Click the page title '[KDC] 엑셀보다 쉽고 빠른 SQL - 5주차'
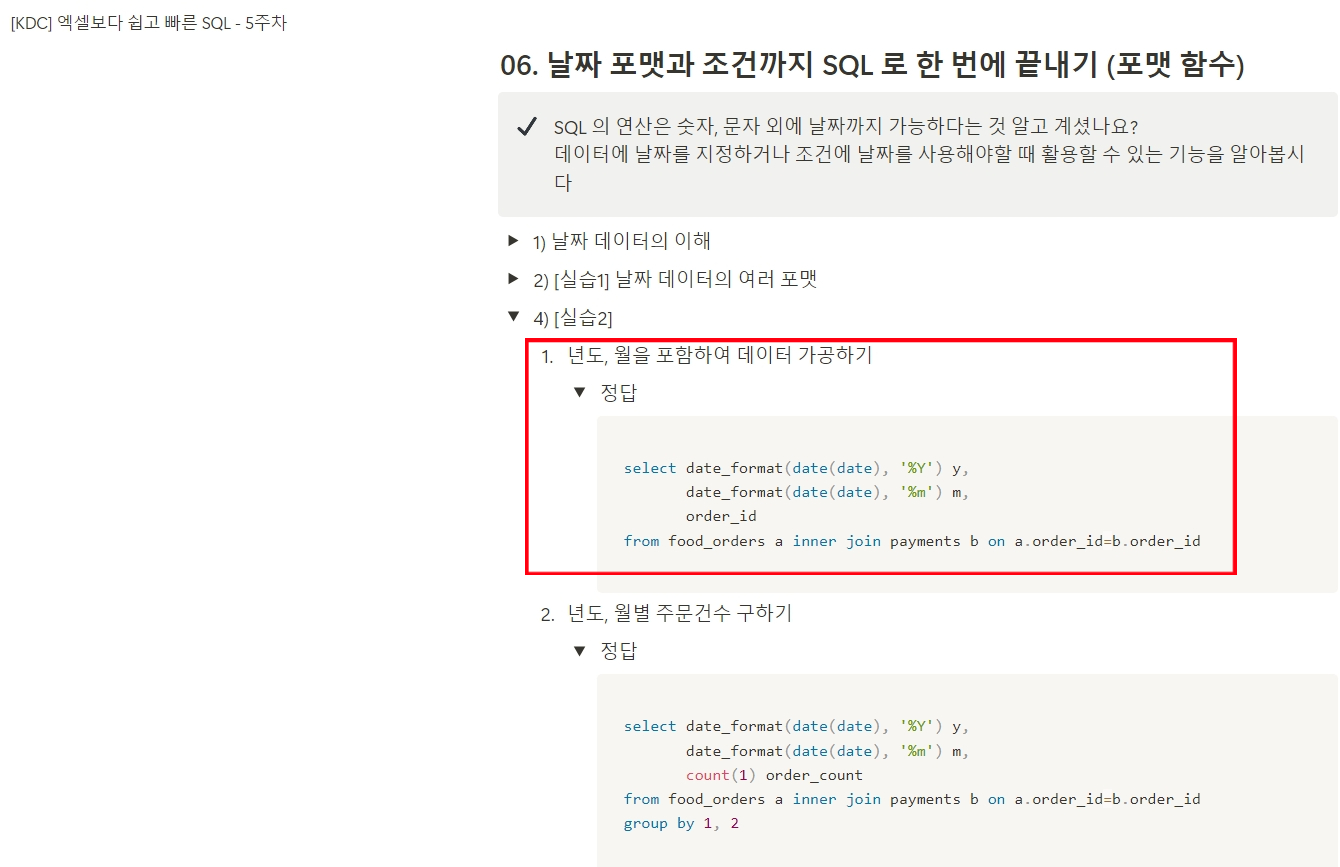 [148, 22]
